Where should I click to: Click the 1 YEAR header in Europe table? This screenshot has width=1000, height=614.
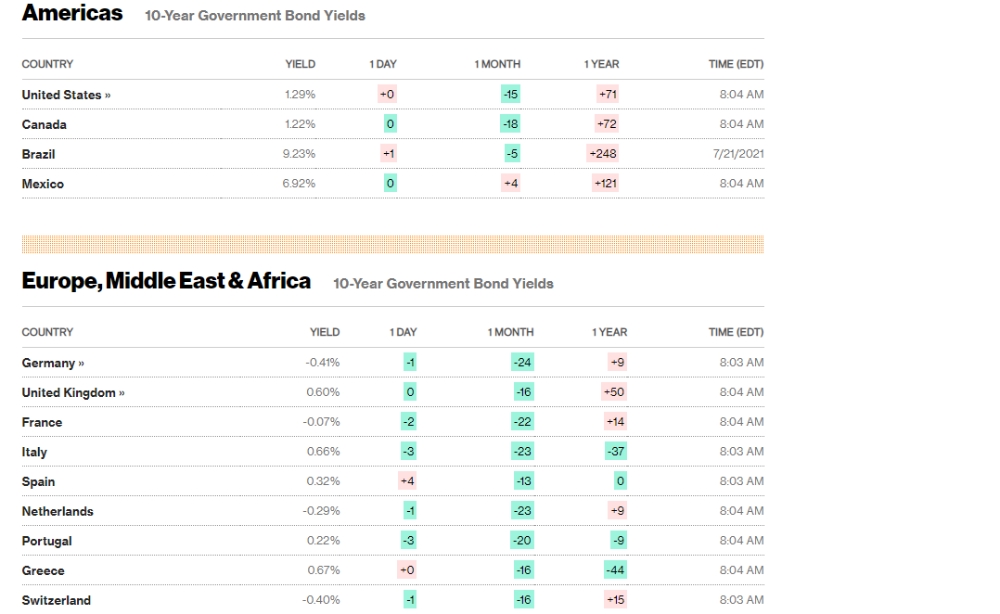(610, 332)
